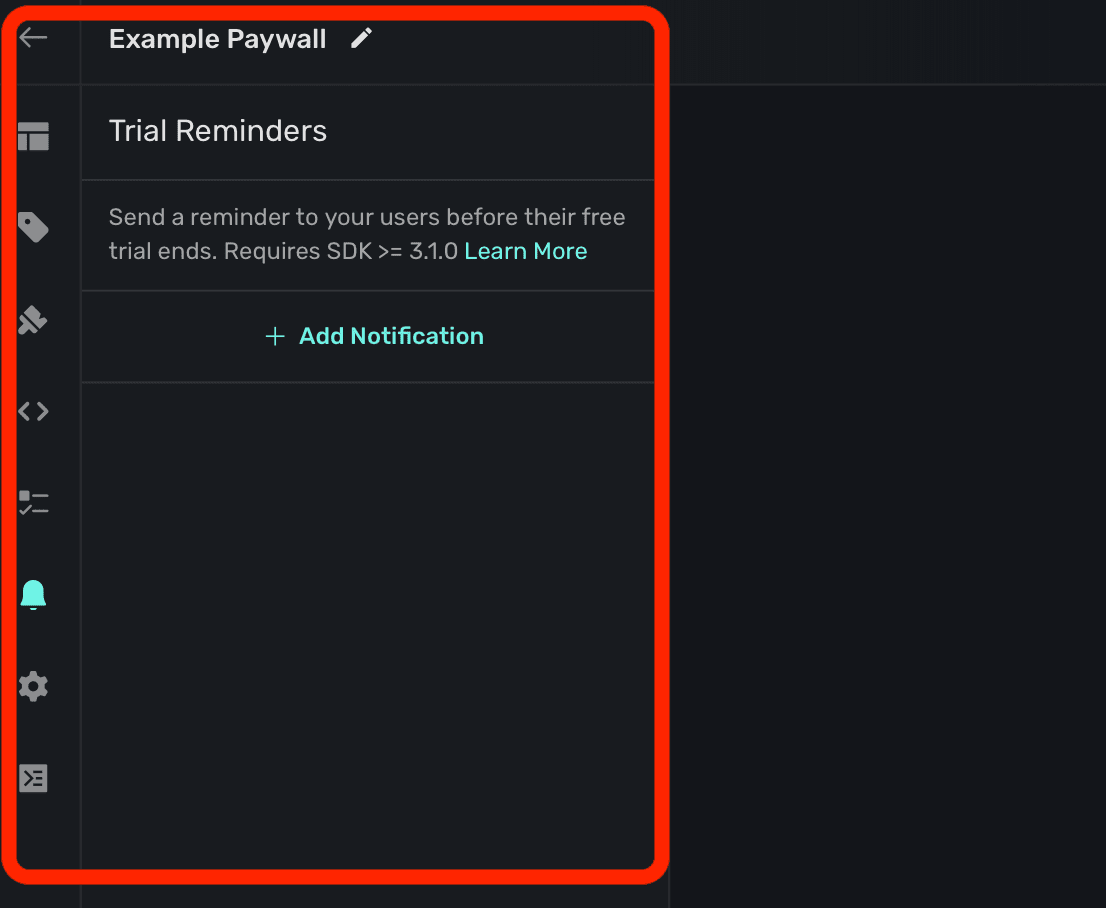Open the products tag icon panel
This screenshot has width=1106, height=908.
[x=33, y=228]
